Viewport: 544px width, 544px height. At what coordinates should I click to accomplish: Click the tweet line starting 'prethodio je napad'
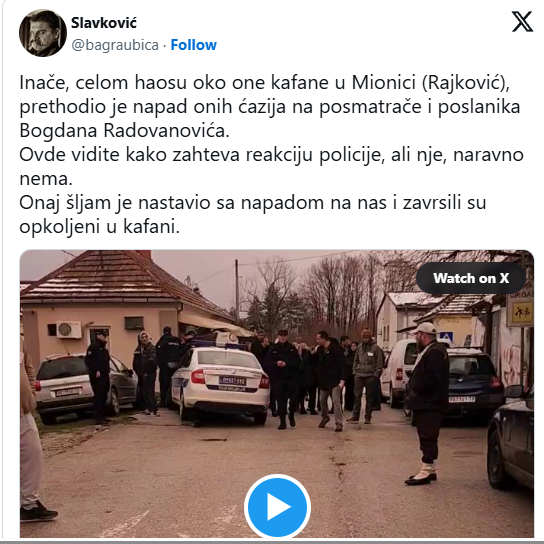pos(270,107)
